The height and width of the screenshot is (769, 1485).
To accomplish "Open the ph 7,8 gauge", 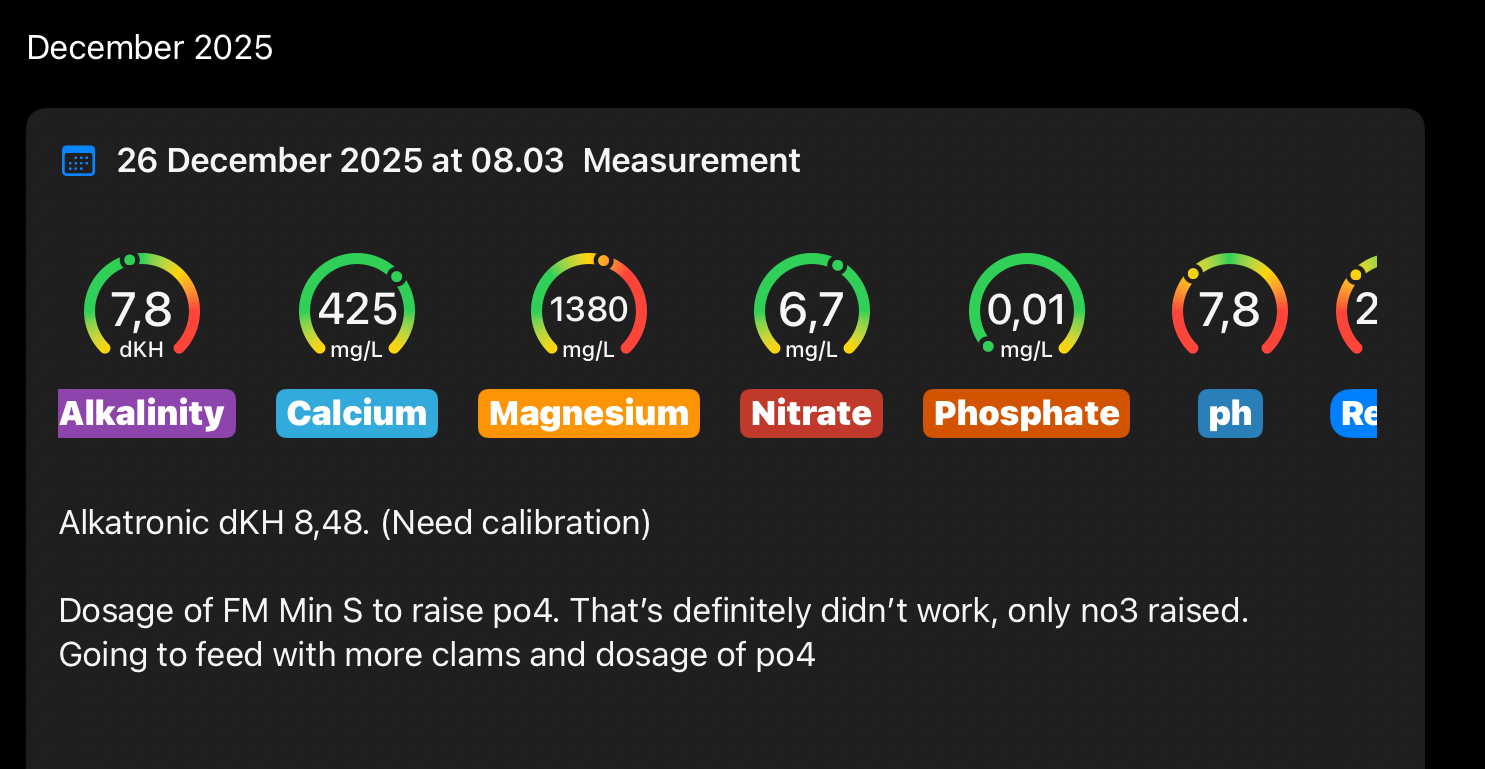I will click(1229, 308).
